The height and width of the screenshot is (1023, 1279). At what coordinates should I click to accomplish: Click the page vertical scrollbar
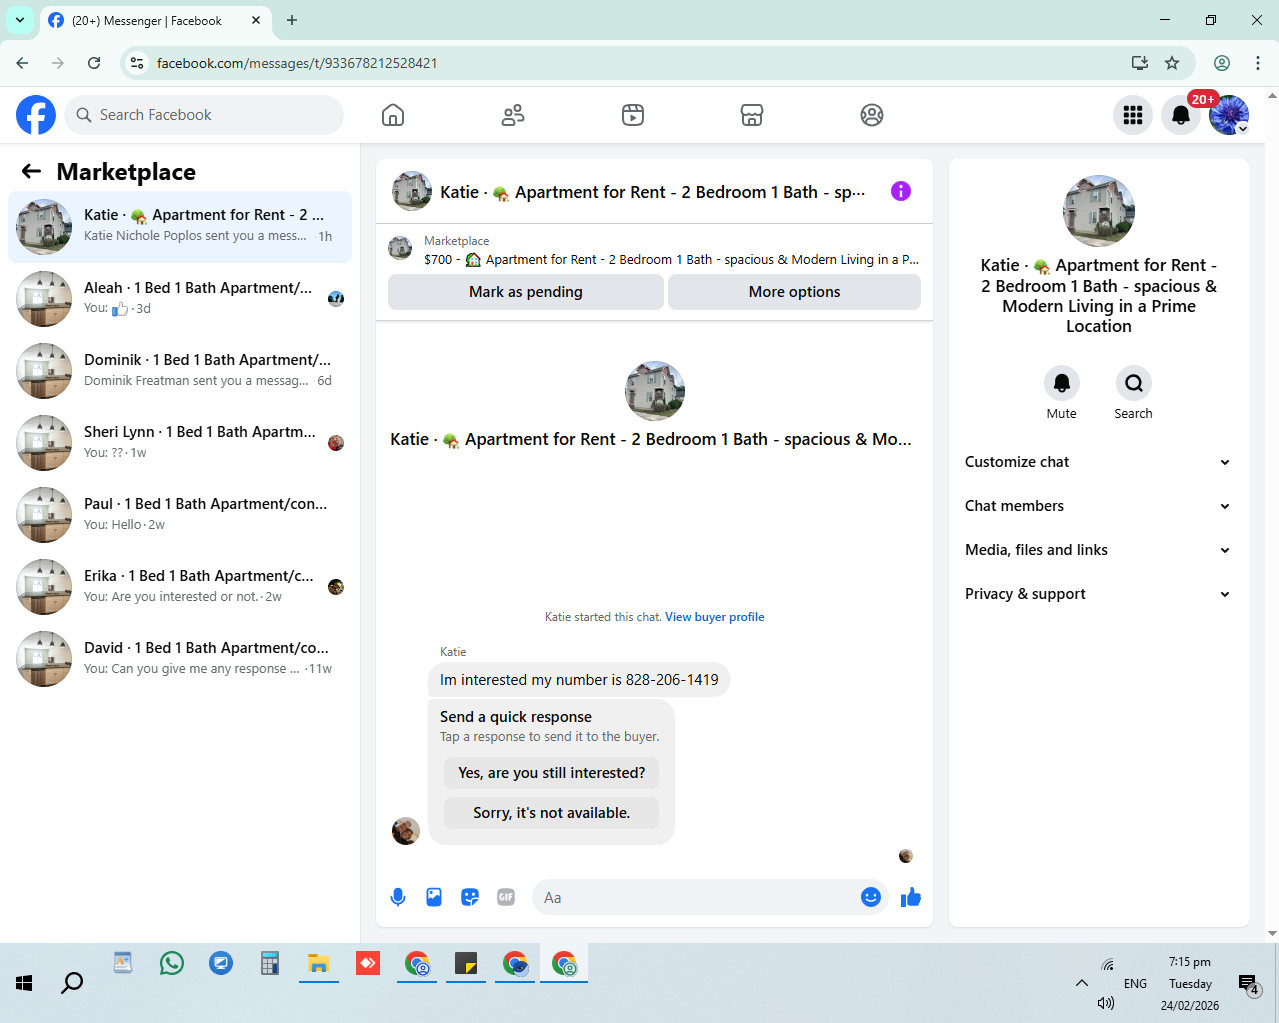pyautogui.click(x=1272, y=515)
